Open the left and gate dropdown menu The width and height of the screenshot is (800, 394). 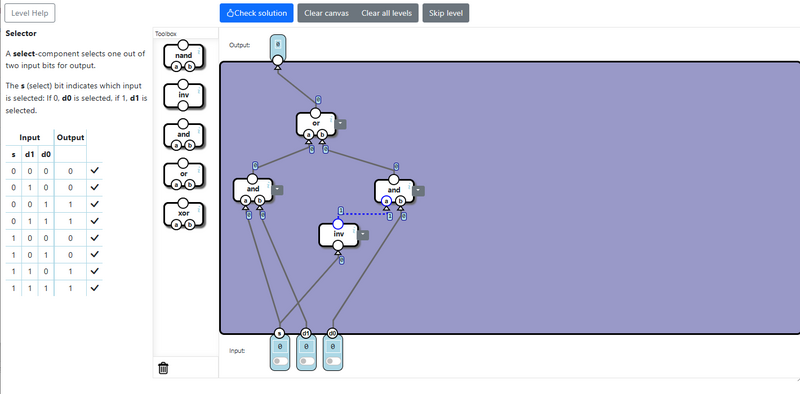[278, 190]
